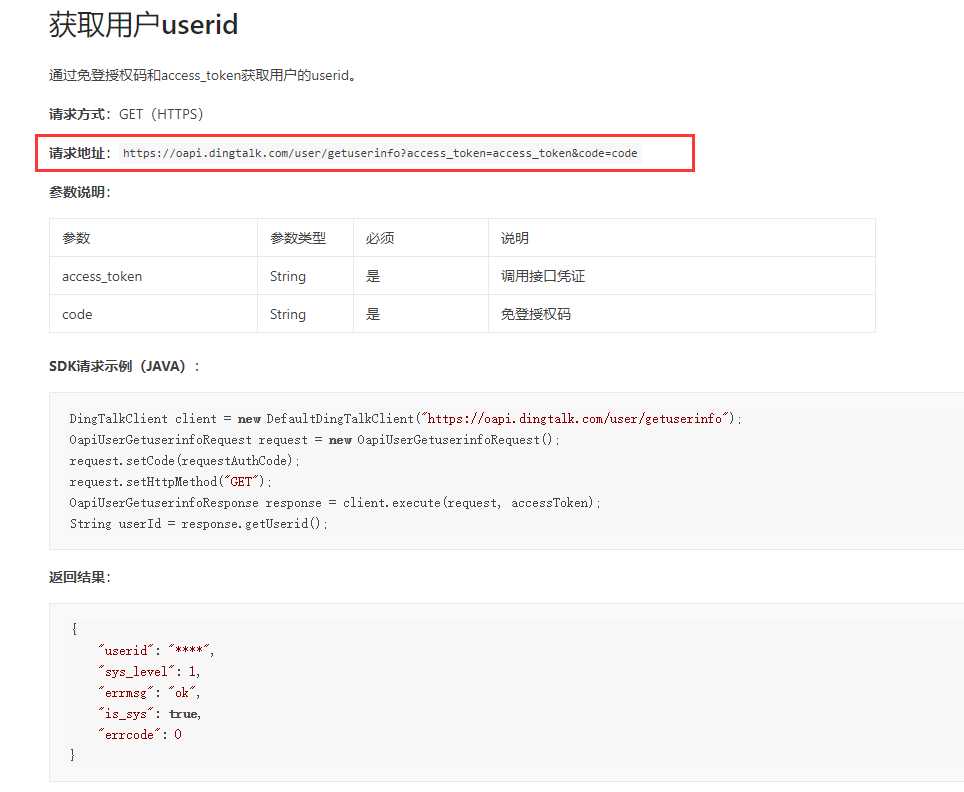Click the client.execute response code line
The height and width of the screenshot is (792, 964).
334,502
